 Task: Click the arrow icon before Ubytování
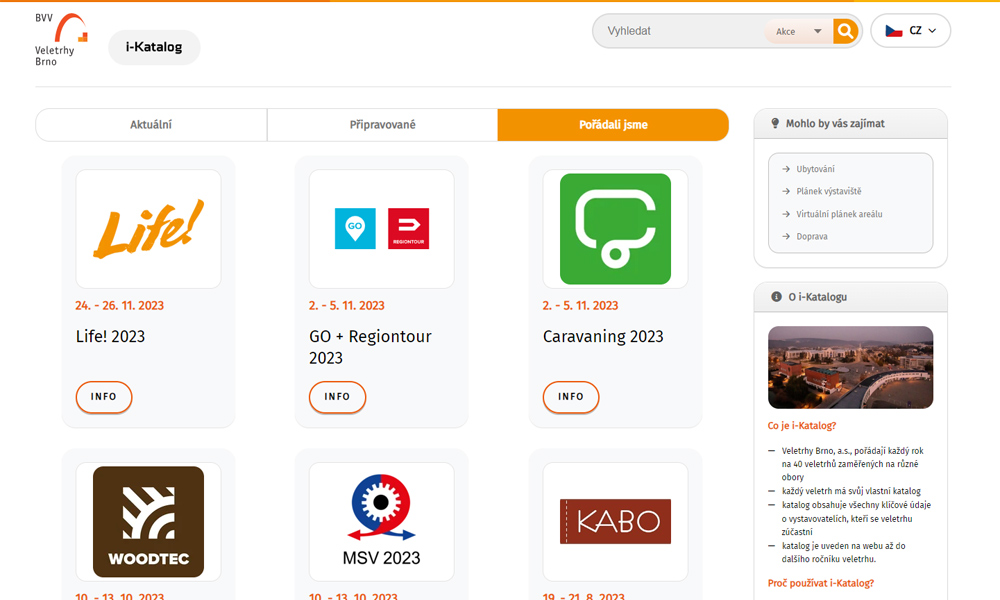coord(786,169)
